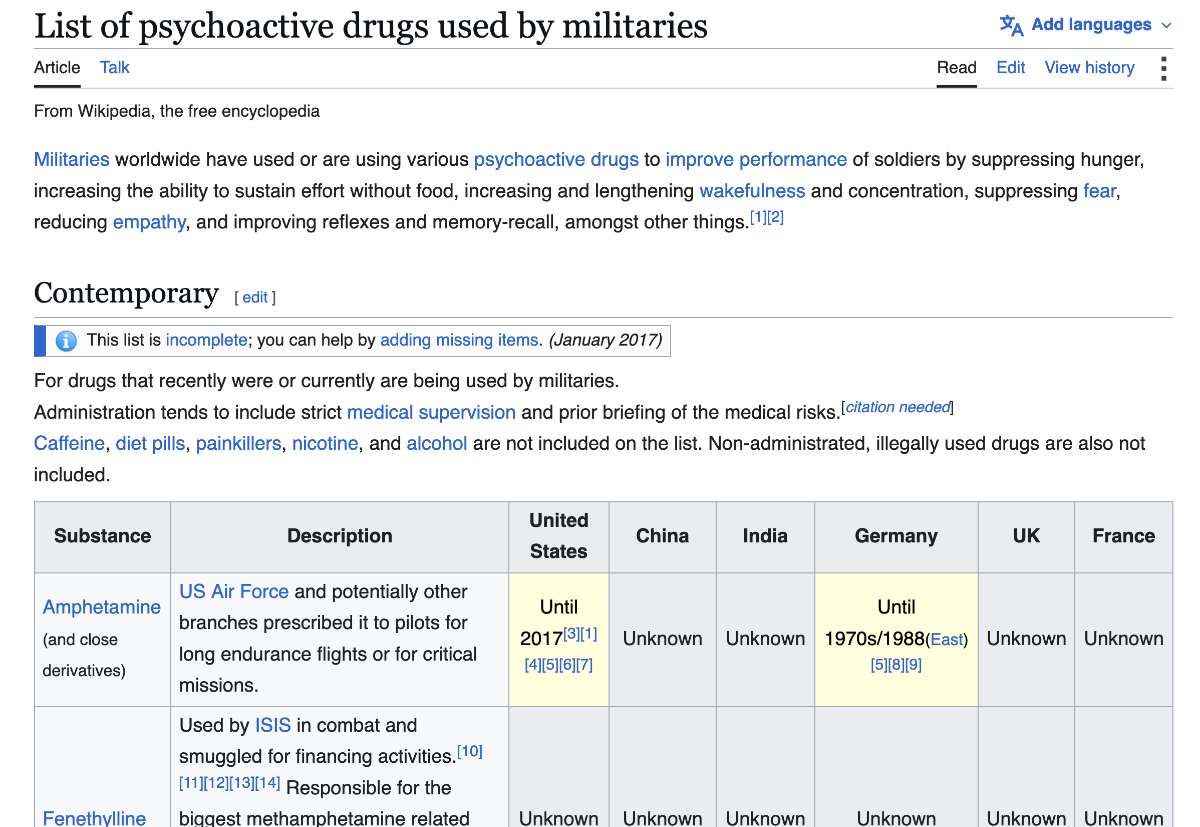Expand the Add languages dropdown arrow

(x=1166, y=25)
